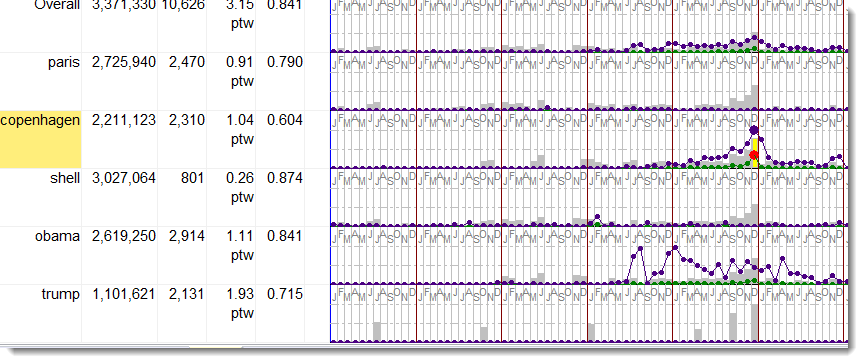
Task: Click count 2,914 in obama row
Action: point(187,236)
